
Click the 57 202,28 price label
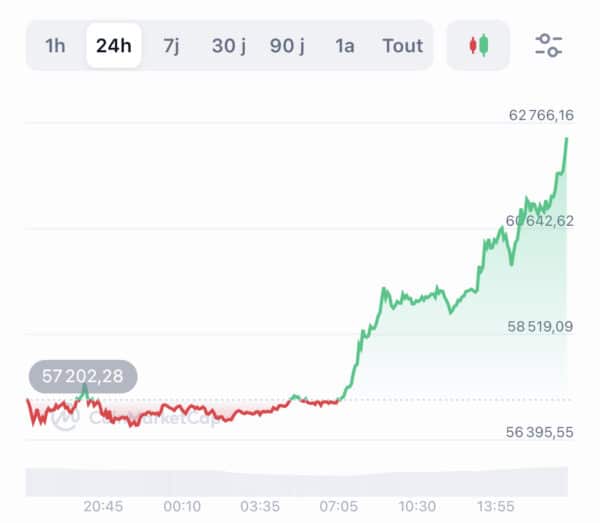[83, 376]
